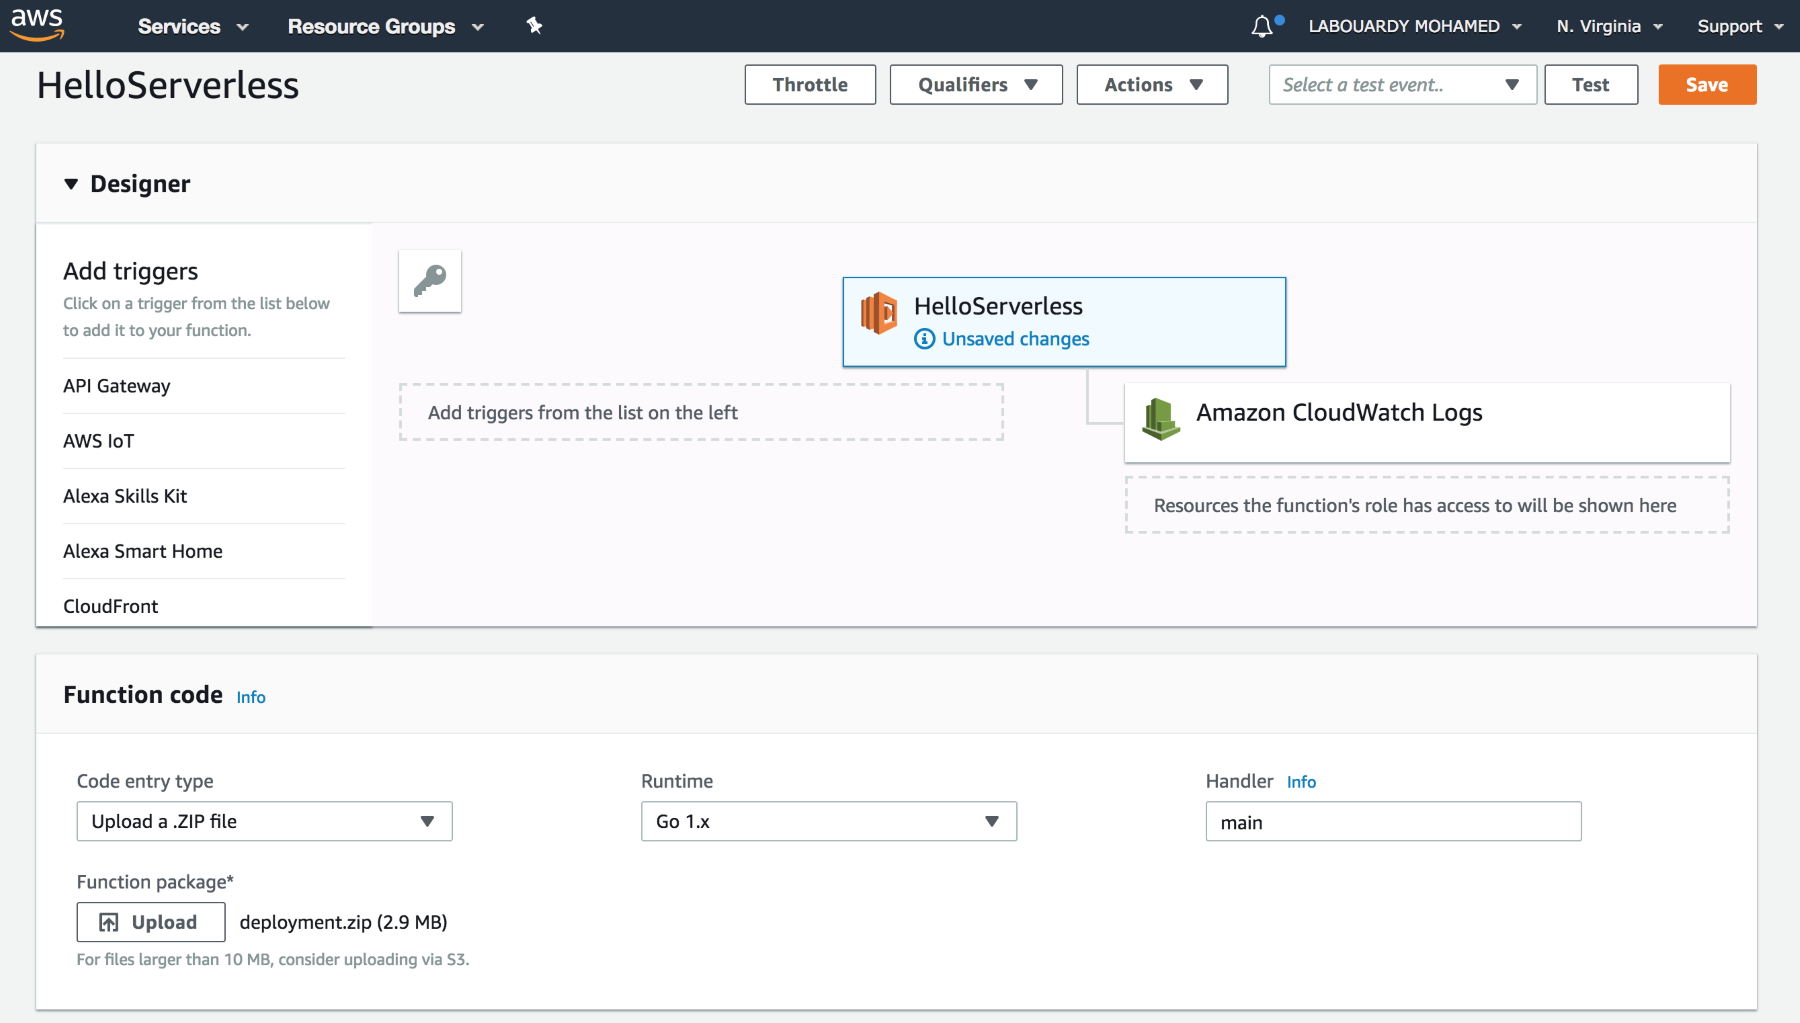Click the Throttle button
The width and height of the screenshot is (1800, 1023).
coord(810,85)
